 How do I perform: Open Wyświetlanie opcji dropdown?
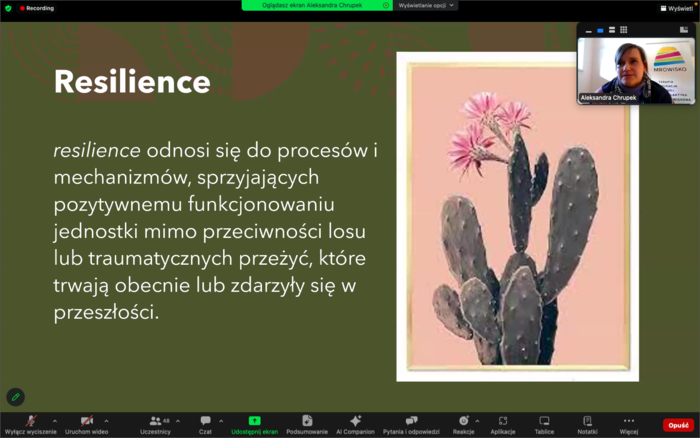(x=427, y=5)
